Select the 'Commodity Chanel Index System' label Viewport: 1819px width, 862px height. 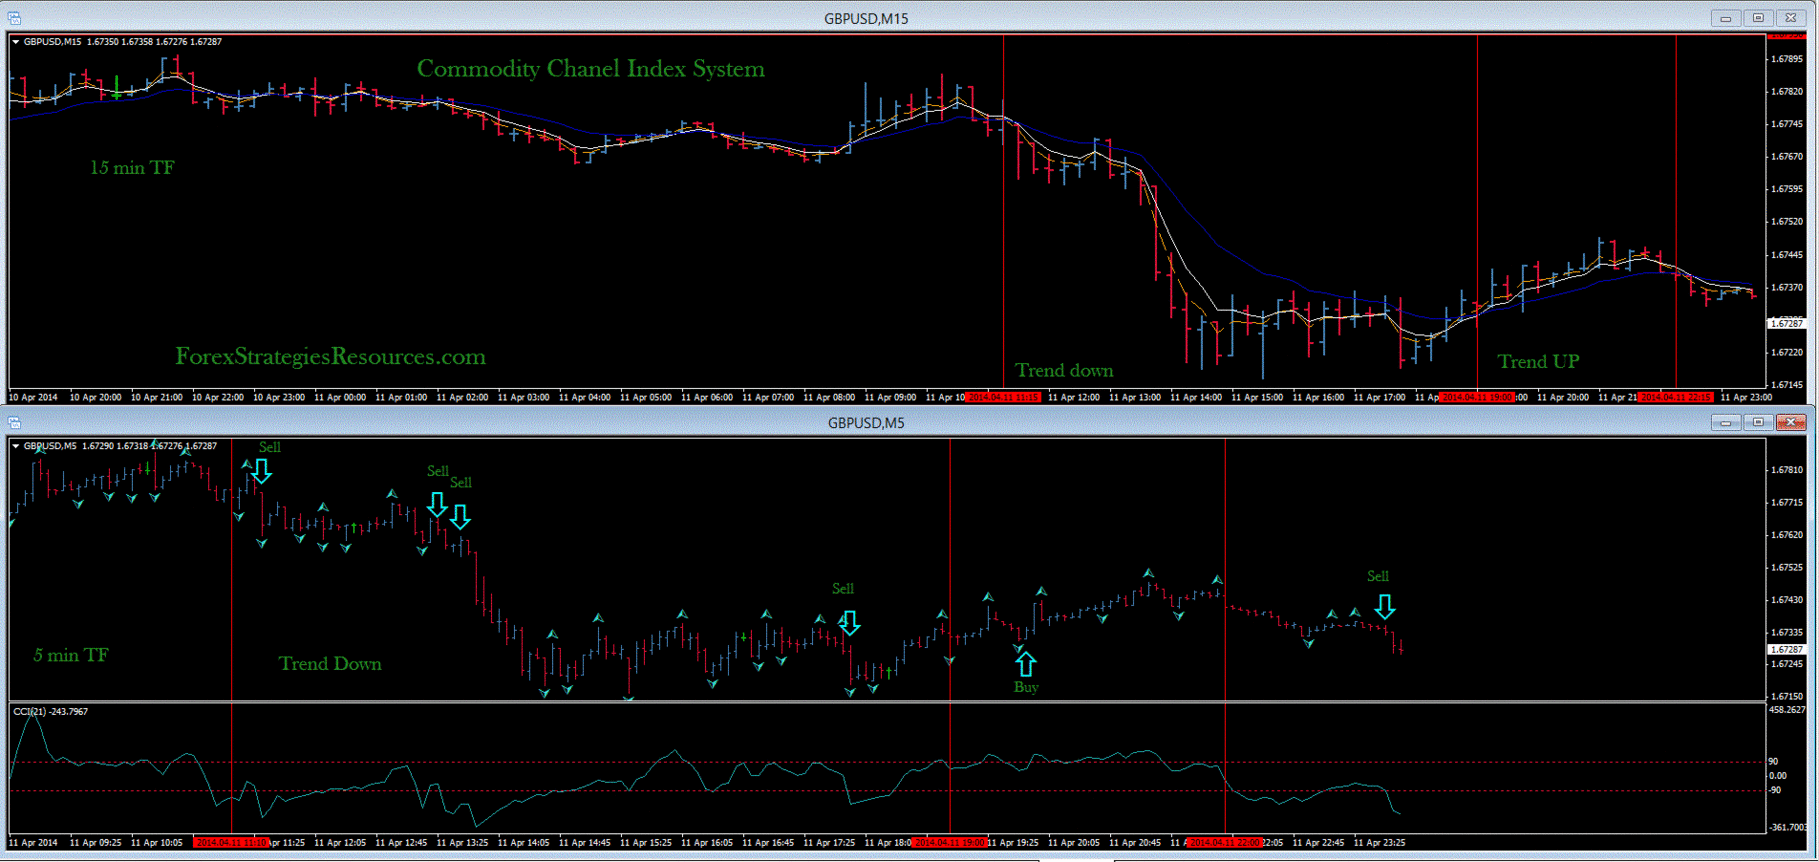590,69
